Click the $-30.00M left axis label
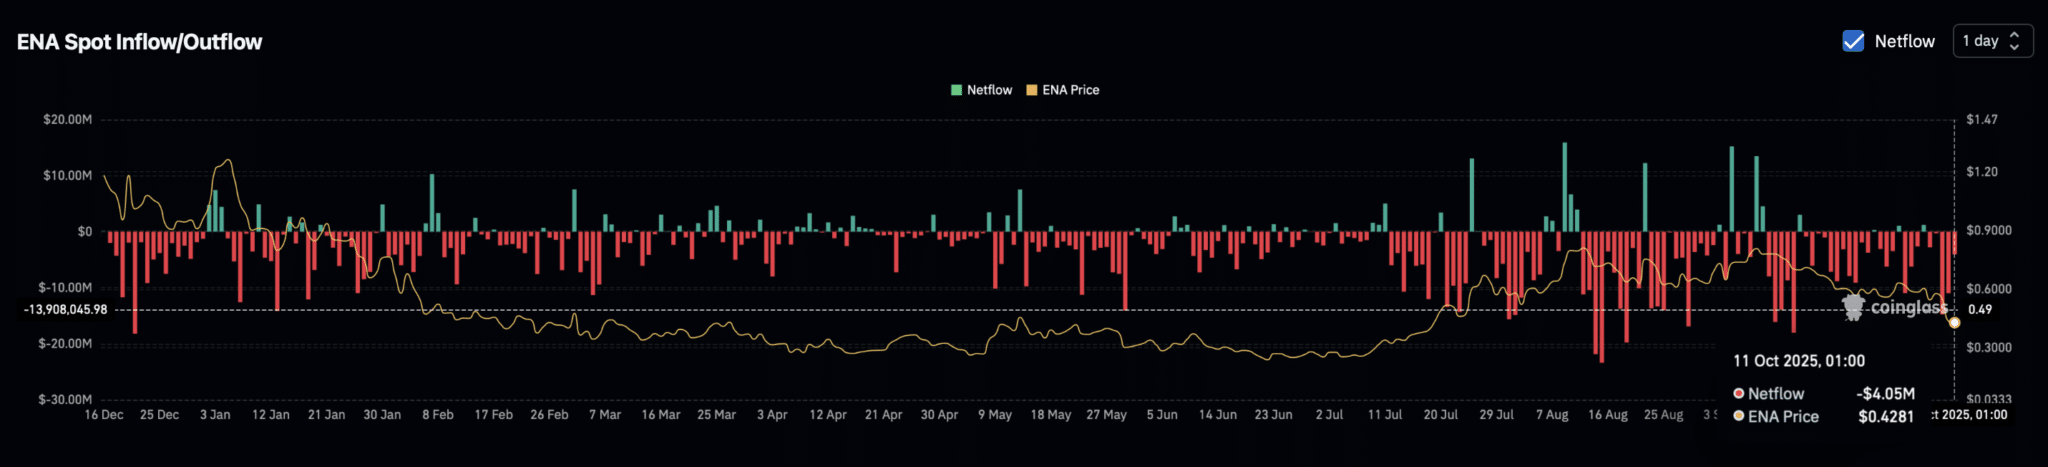 pos(65,399)
